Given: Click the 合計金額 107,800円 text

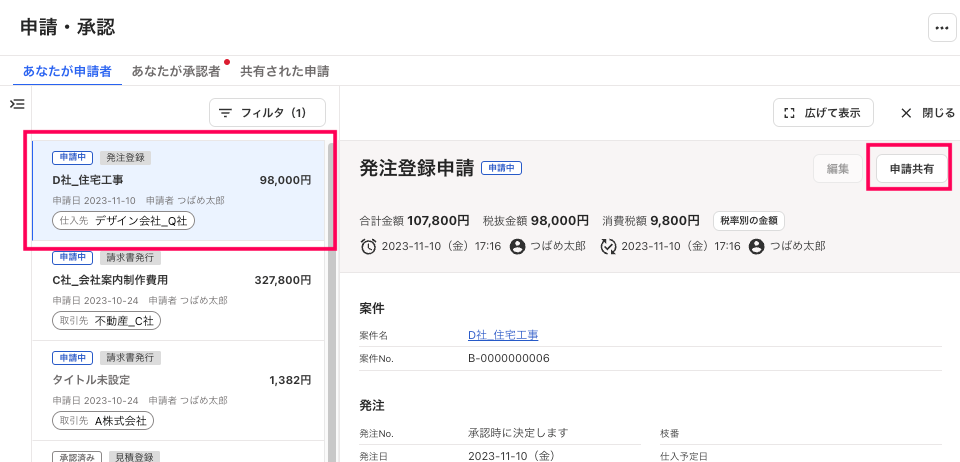Looking at the screenshot, I should 414,220.
